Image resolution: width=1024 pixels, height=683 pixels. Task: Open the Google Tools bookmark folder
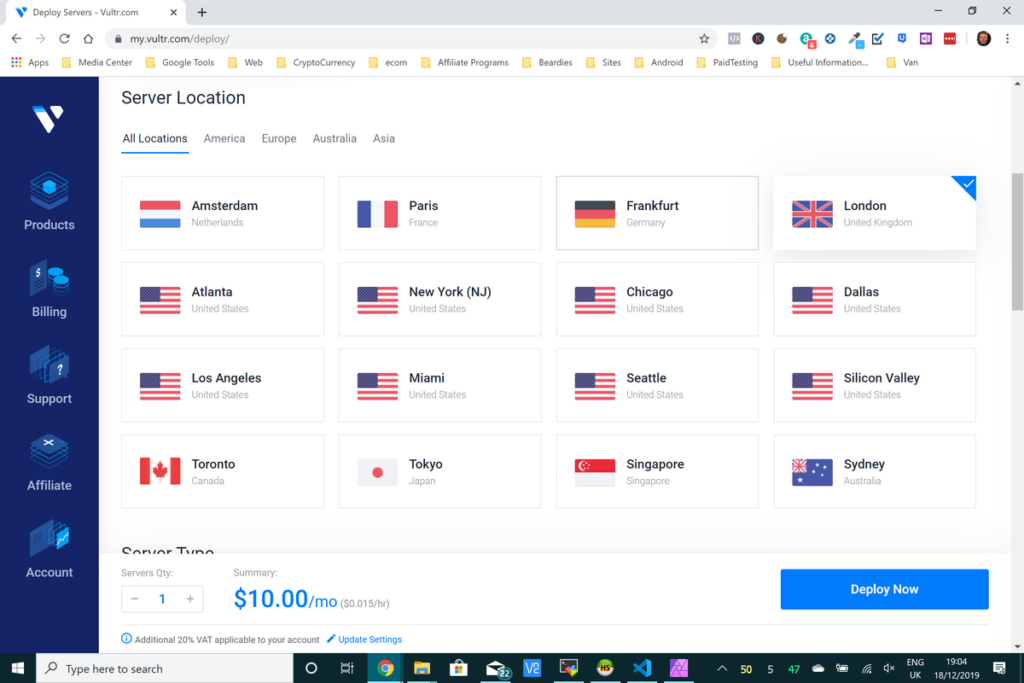(x=180, y=62)
